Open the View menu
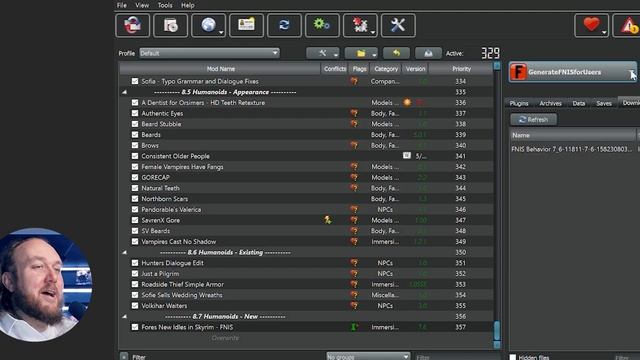Image resolution: width=640 pixels, height=360 pixels. pyautogui.click(x=142, y=5)
